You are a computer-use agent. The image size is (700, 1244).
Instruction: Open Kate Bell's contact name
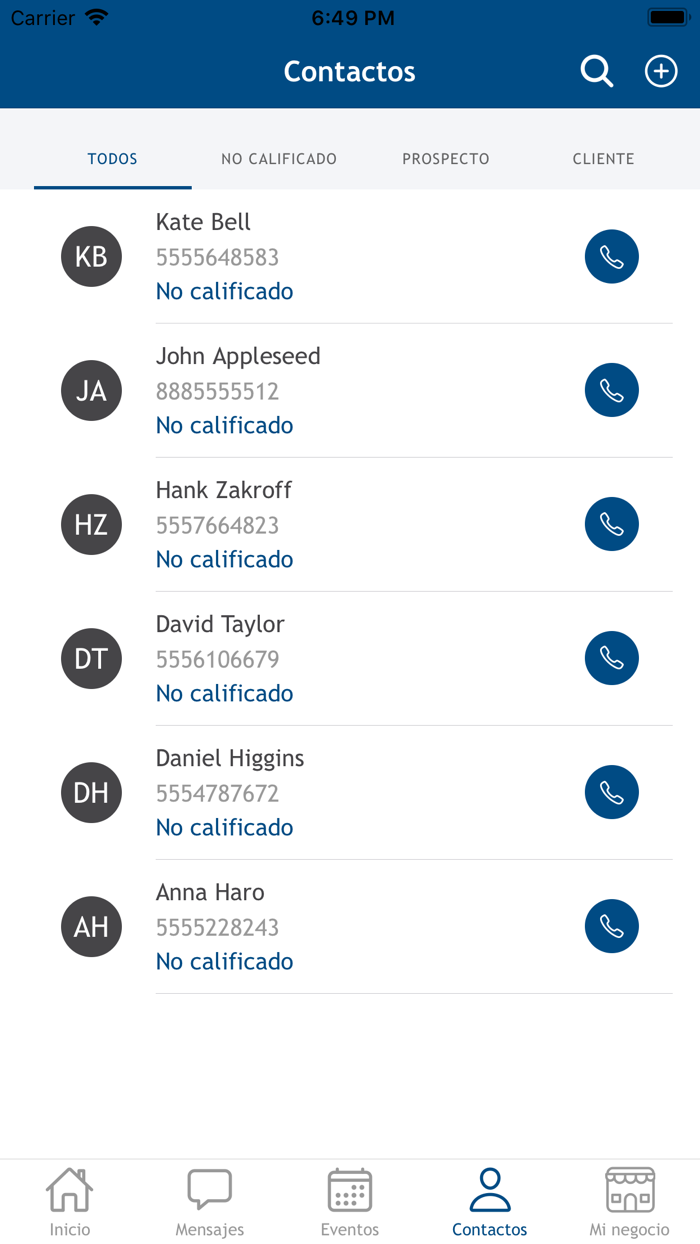[x=203, y=222]
